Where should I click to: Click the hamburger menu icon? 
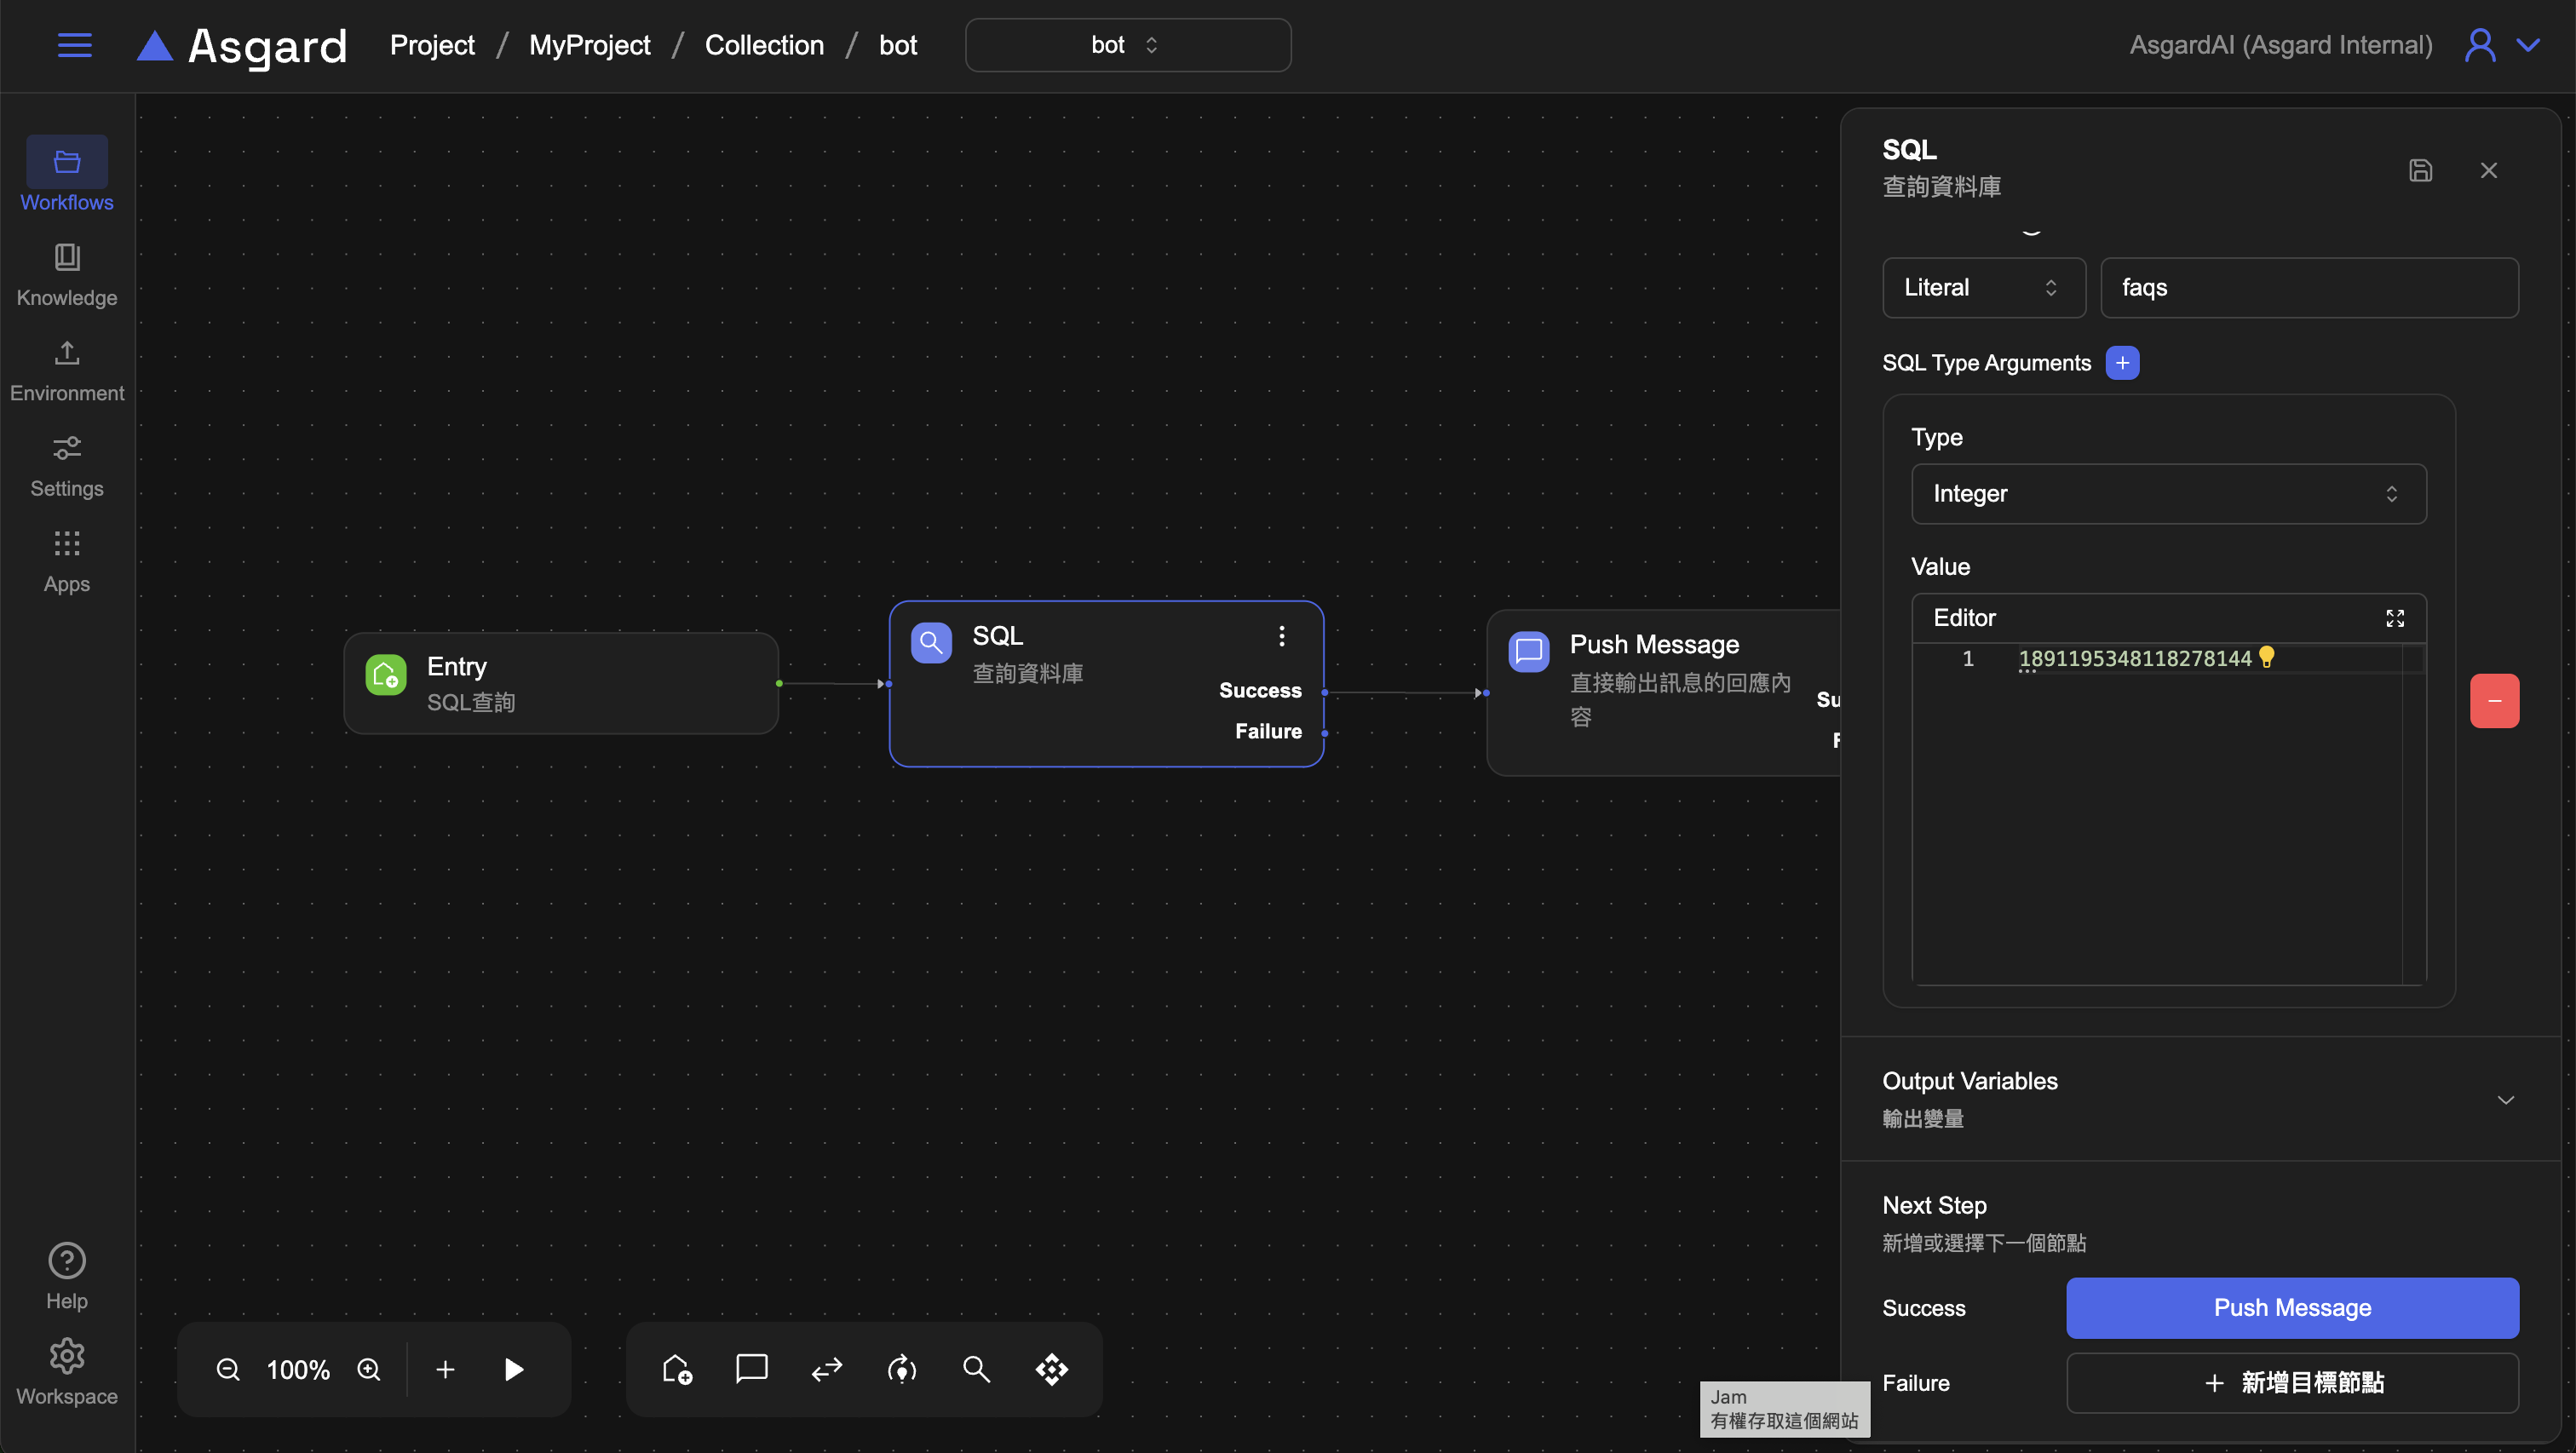coord(74,45)
